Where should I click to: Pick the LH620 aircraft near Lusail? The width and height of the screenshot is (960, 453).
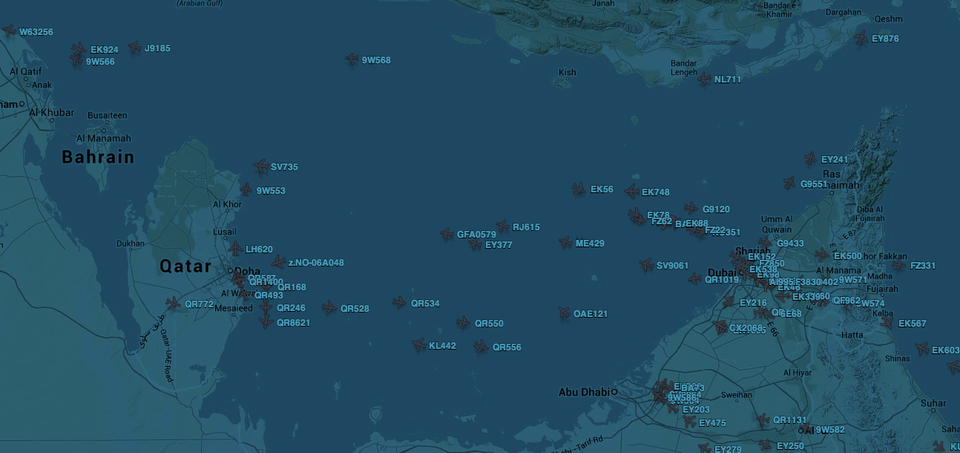tap(235, 249)
